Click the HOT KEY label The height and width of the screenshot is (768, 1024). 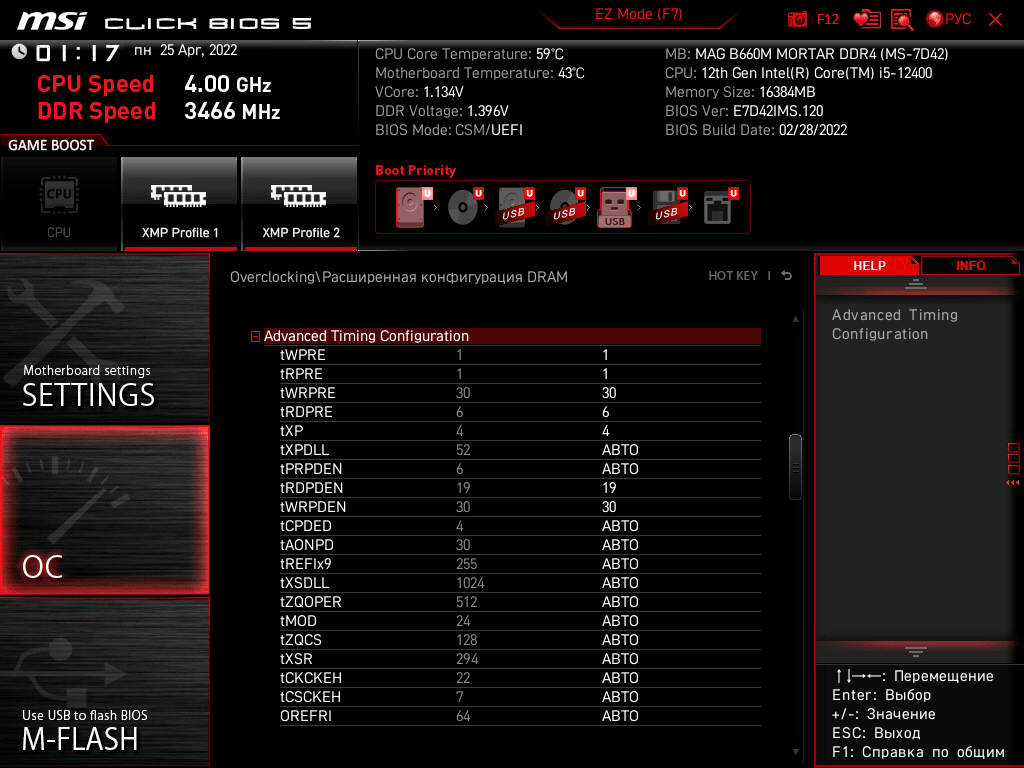pyautogui.click(x=733, y=276)
